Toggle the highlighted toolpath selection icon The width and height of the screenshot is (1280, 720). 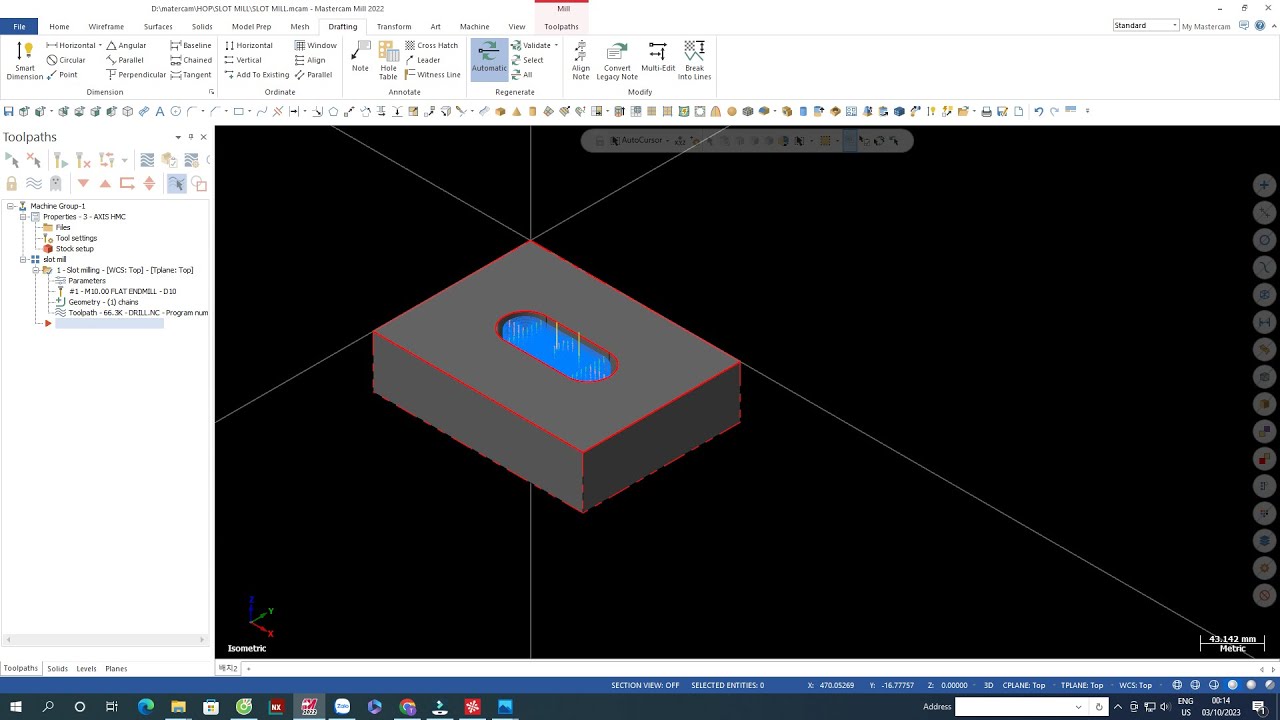coord(176,183)
